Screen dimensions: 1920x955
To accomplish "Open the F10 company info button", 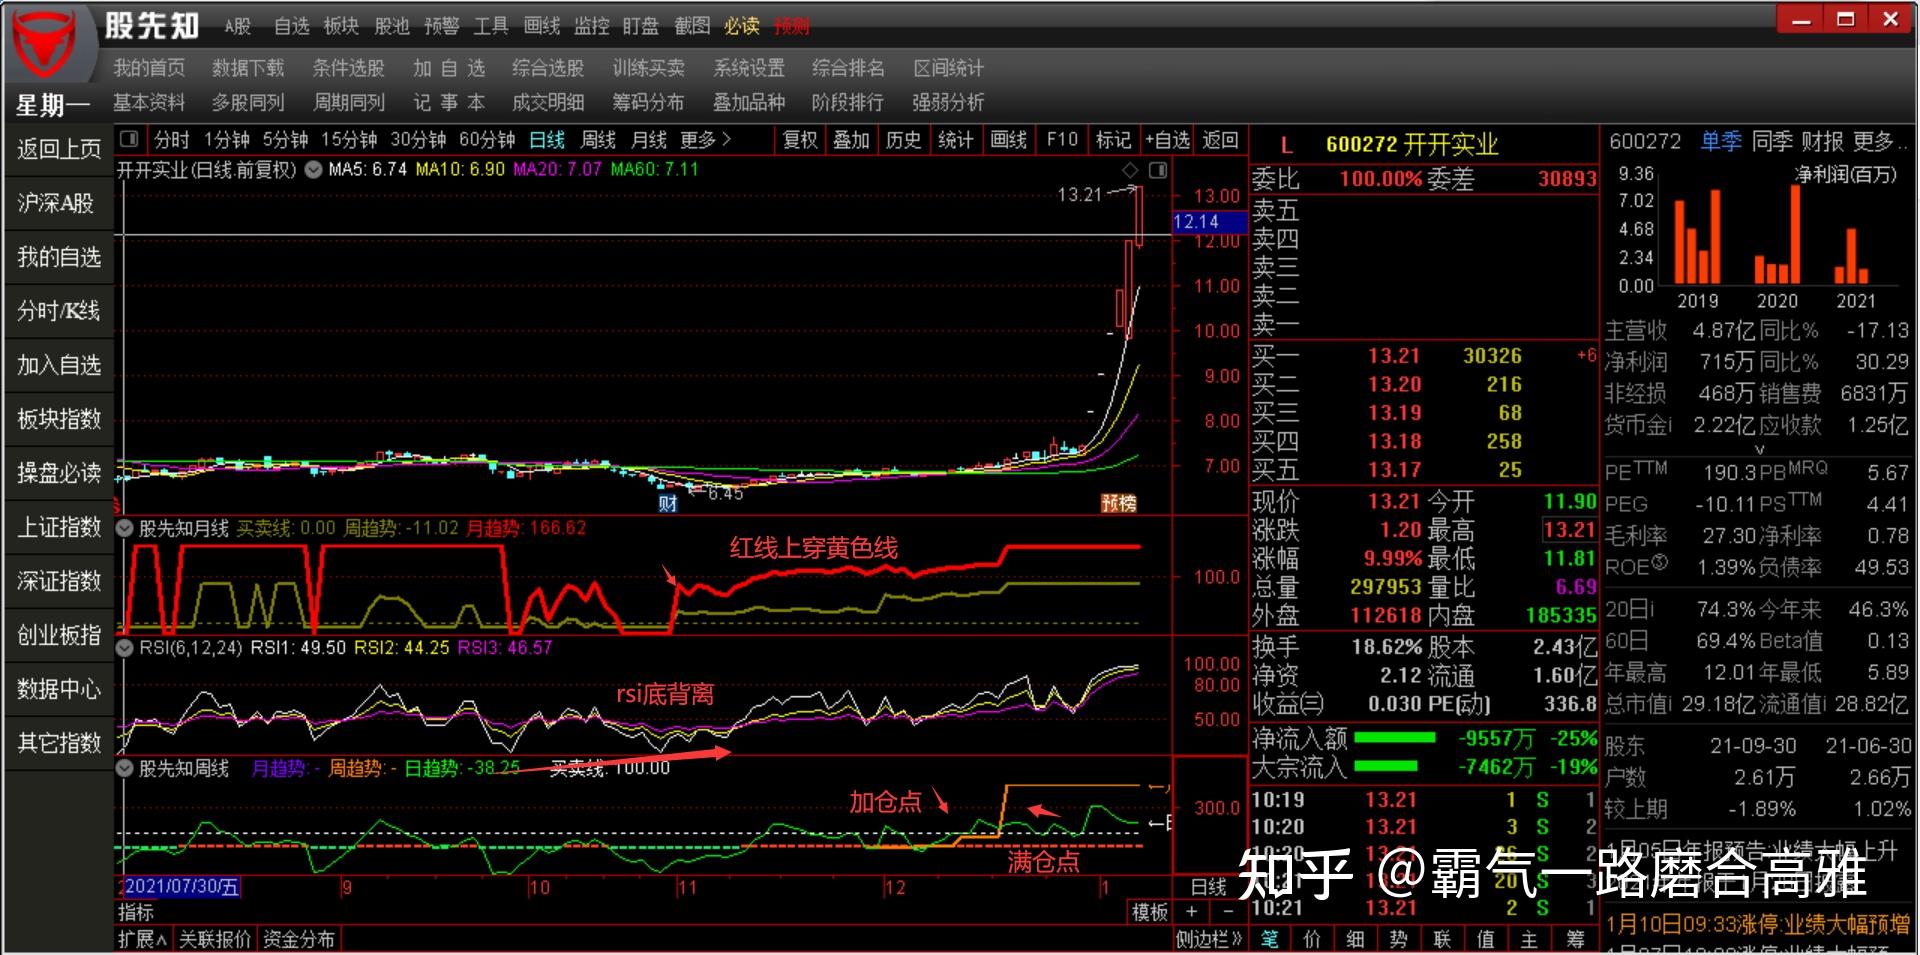I will click(x=1062, y=140).
